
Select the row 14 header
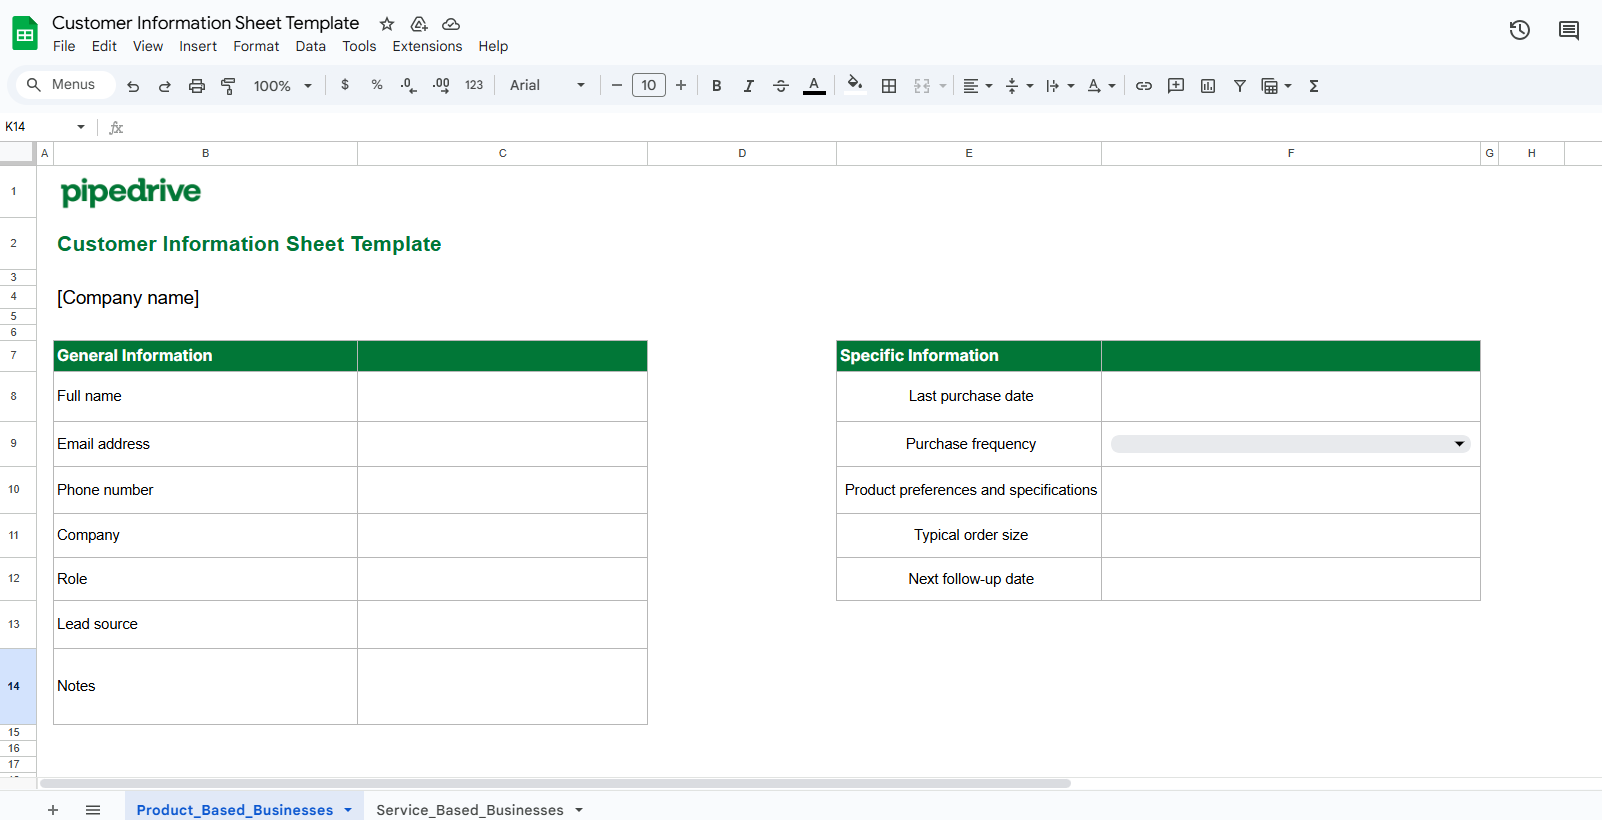point(18,686)
